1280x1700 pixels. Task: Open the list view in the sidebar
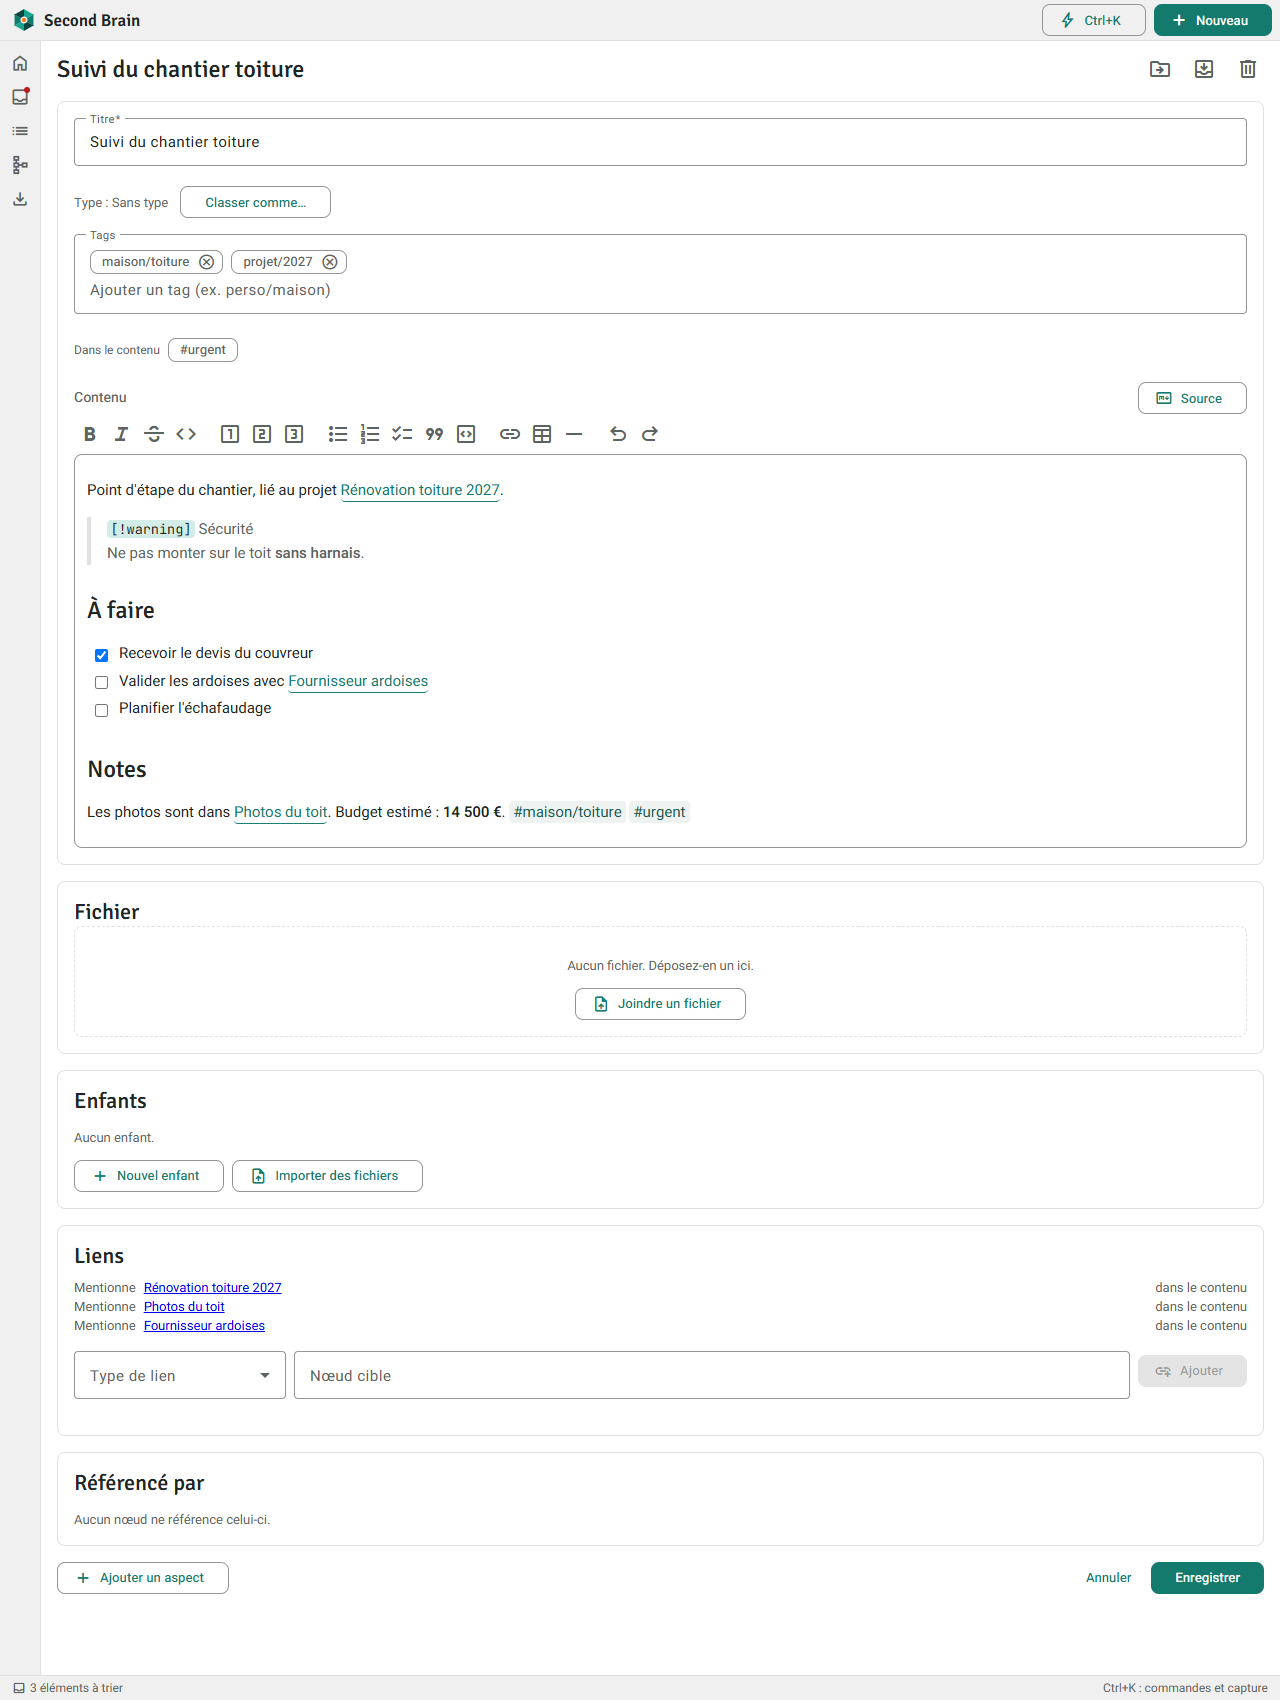point(20,131)
